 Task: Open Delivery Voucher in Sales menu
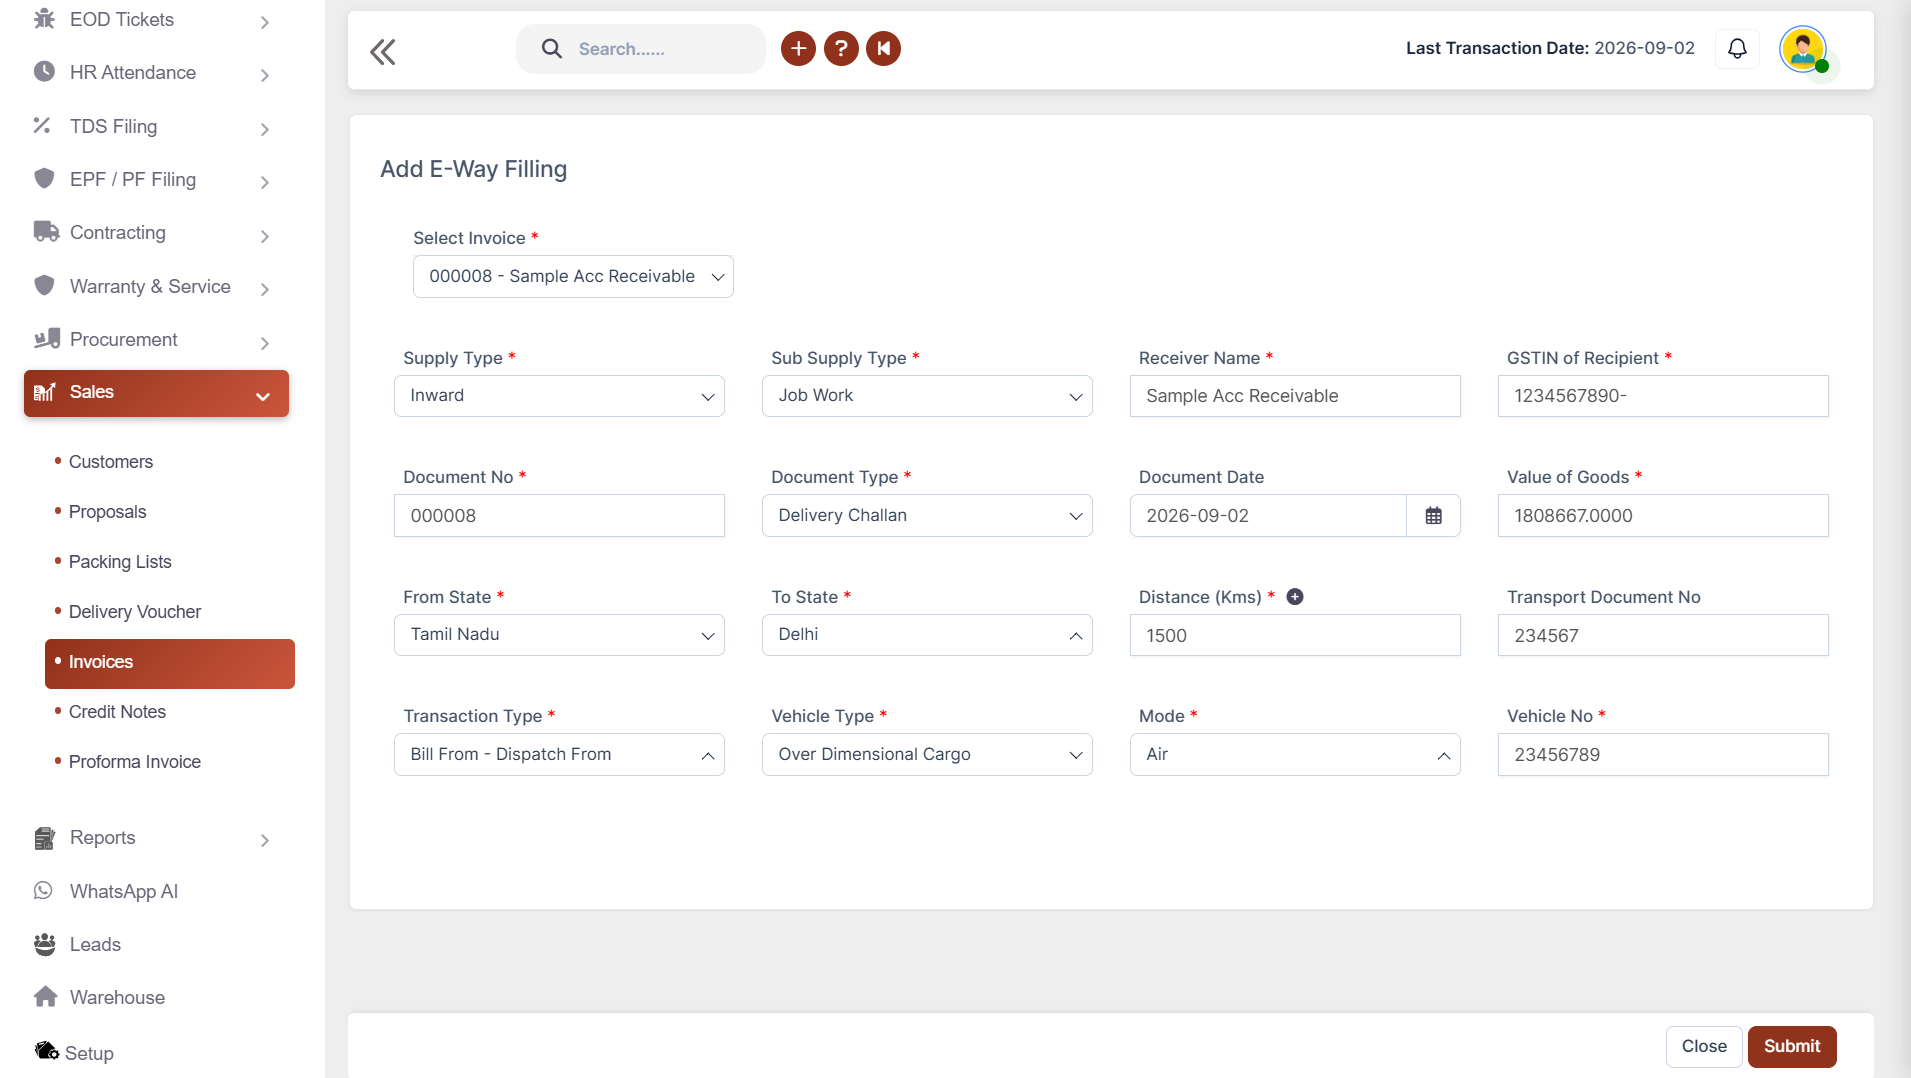[x=135, y=612]
